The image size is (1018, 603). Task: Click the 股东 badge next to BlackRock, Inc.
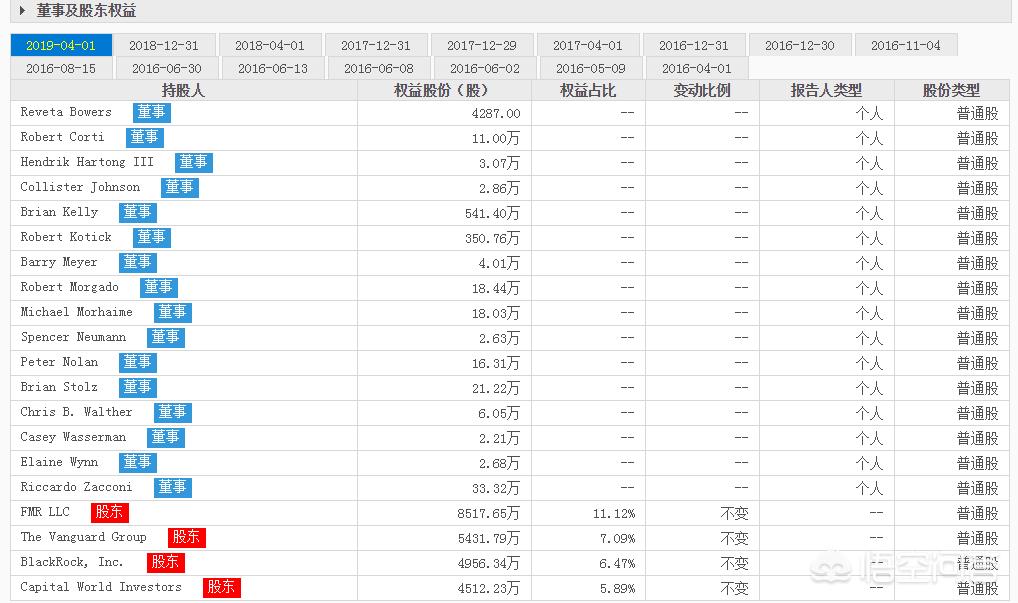point(166,562)
